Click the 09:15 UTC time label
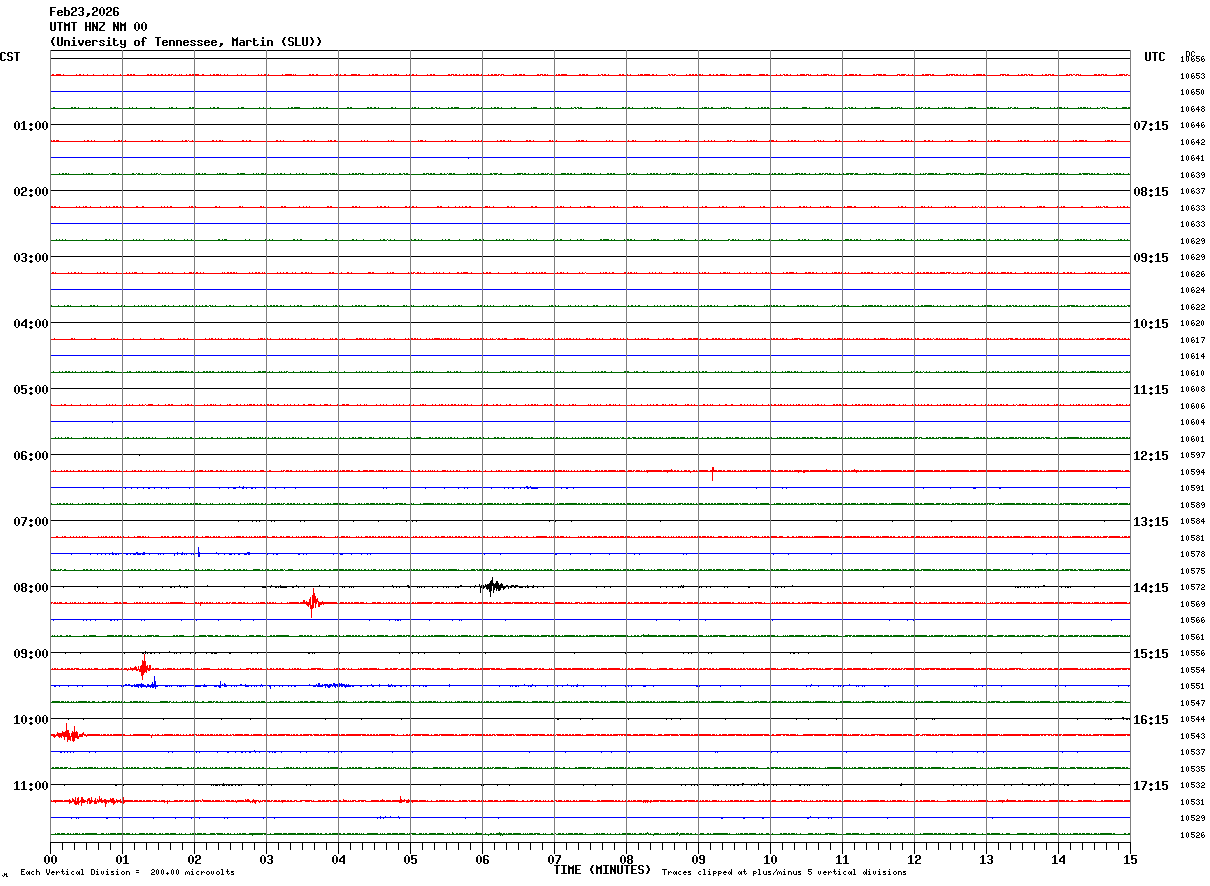This screenshot has height=886, width=1210. tap(1151, 258)
